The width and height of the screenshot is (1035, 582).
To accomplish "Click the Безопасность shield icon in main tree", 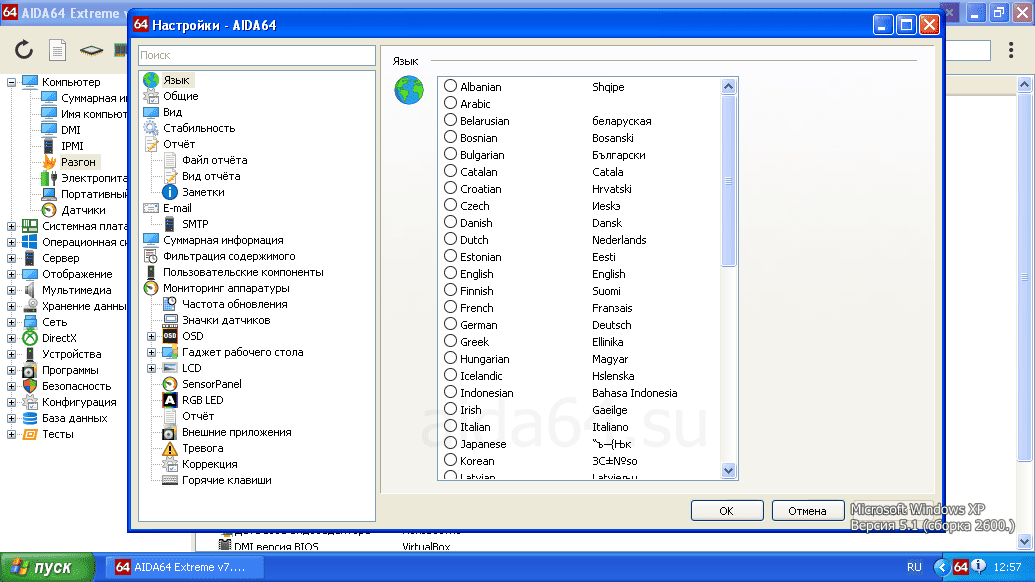I will coord(30,386).
